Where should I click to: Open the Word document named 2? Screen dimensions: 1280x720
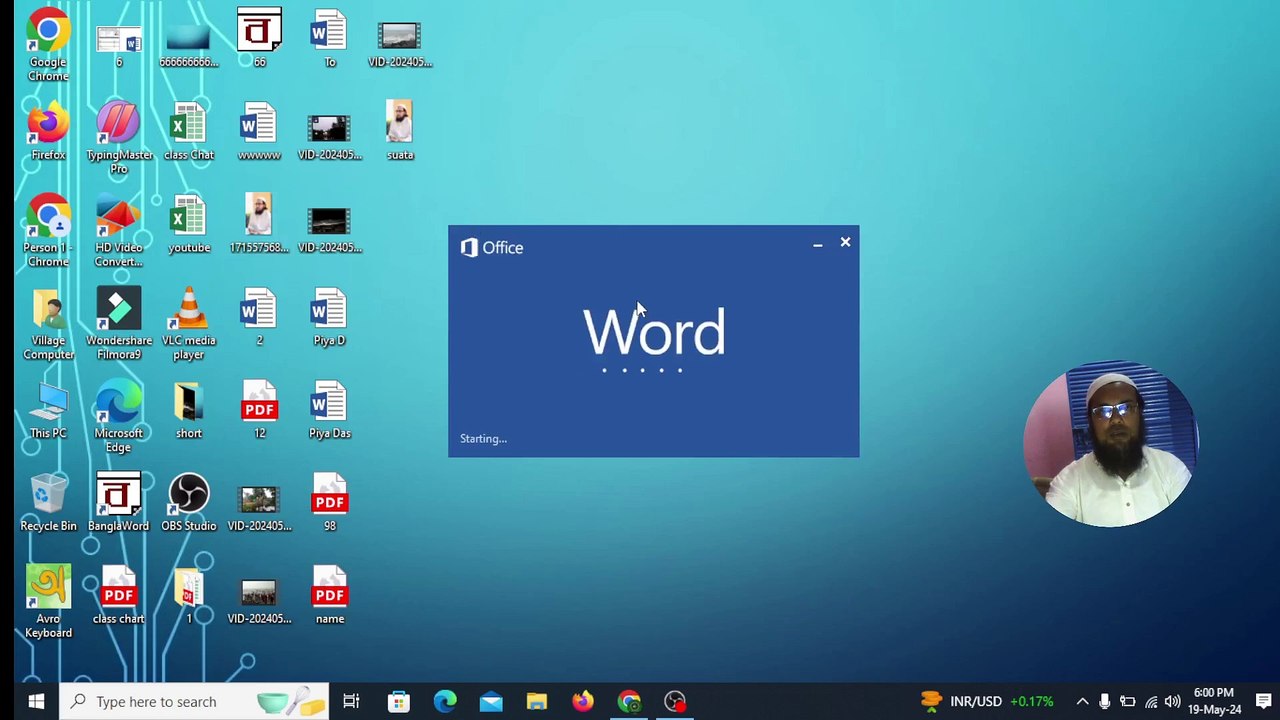coord(259,317)
